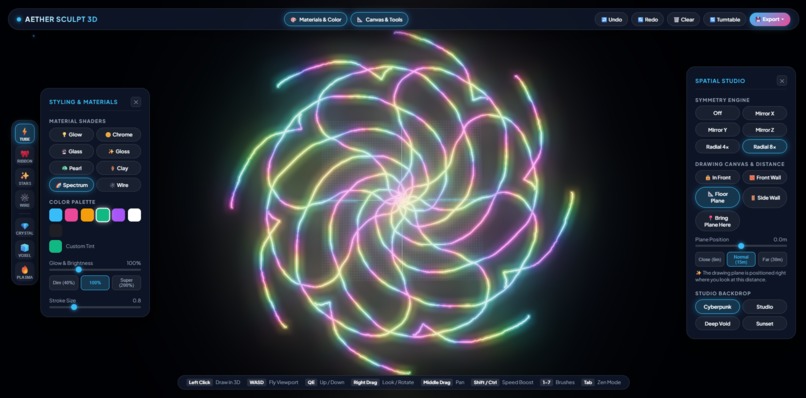Enable Mirror Y symmetry
Screen dimensions: 806x398
click(718, 130)
